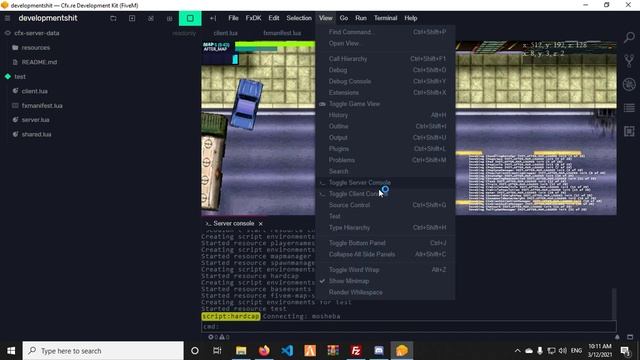Click the errors and warnings status indicator
The image size is (640, 360).
pyautogui.click(x=218, y=337)
